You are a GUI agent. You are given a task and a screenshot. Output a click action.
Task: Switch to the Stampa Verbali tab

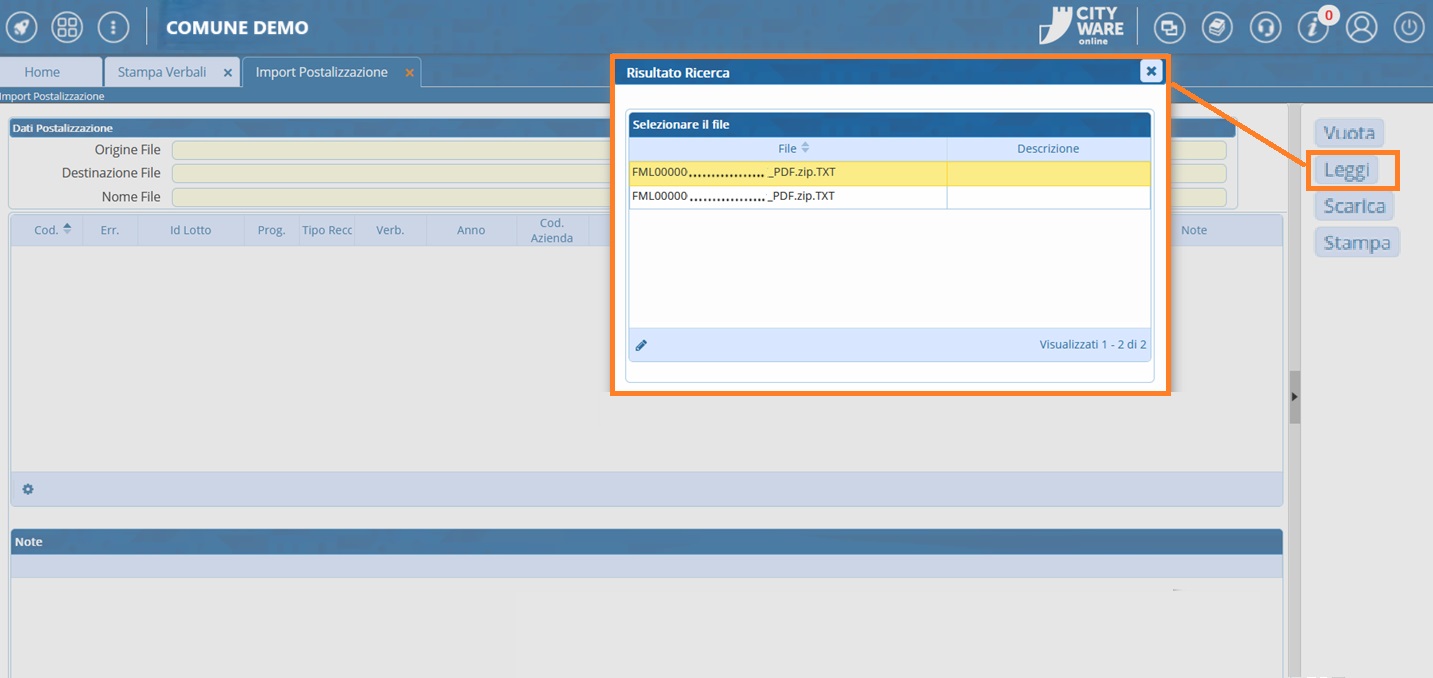click(x=162, y=72)
